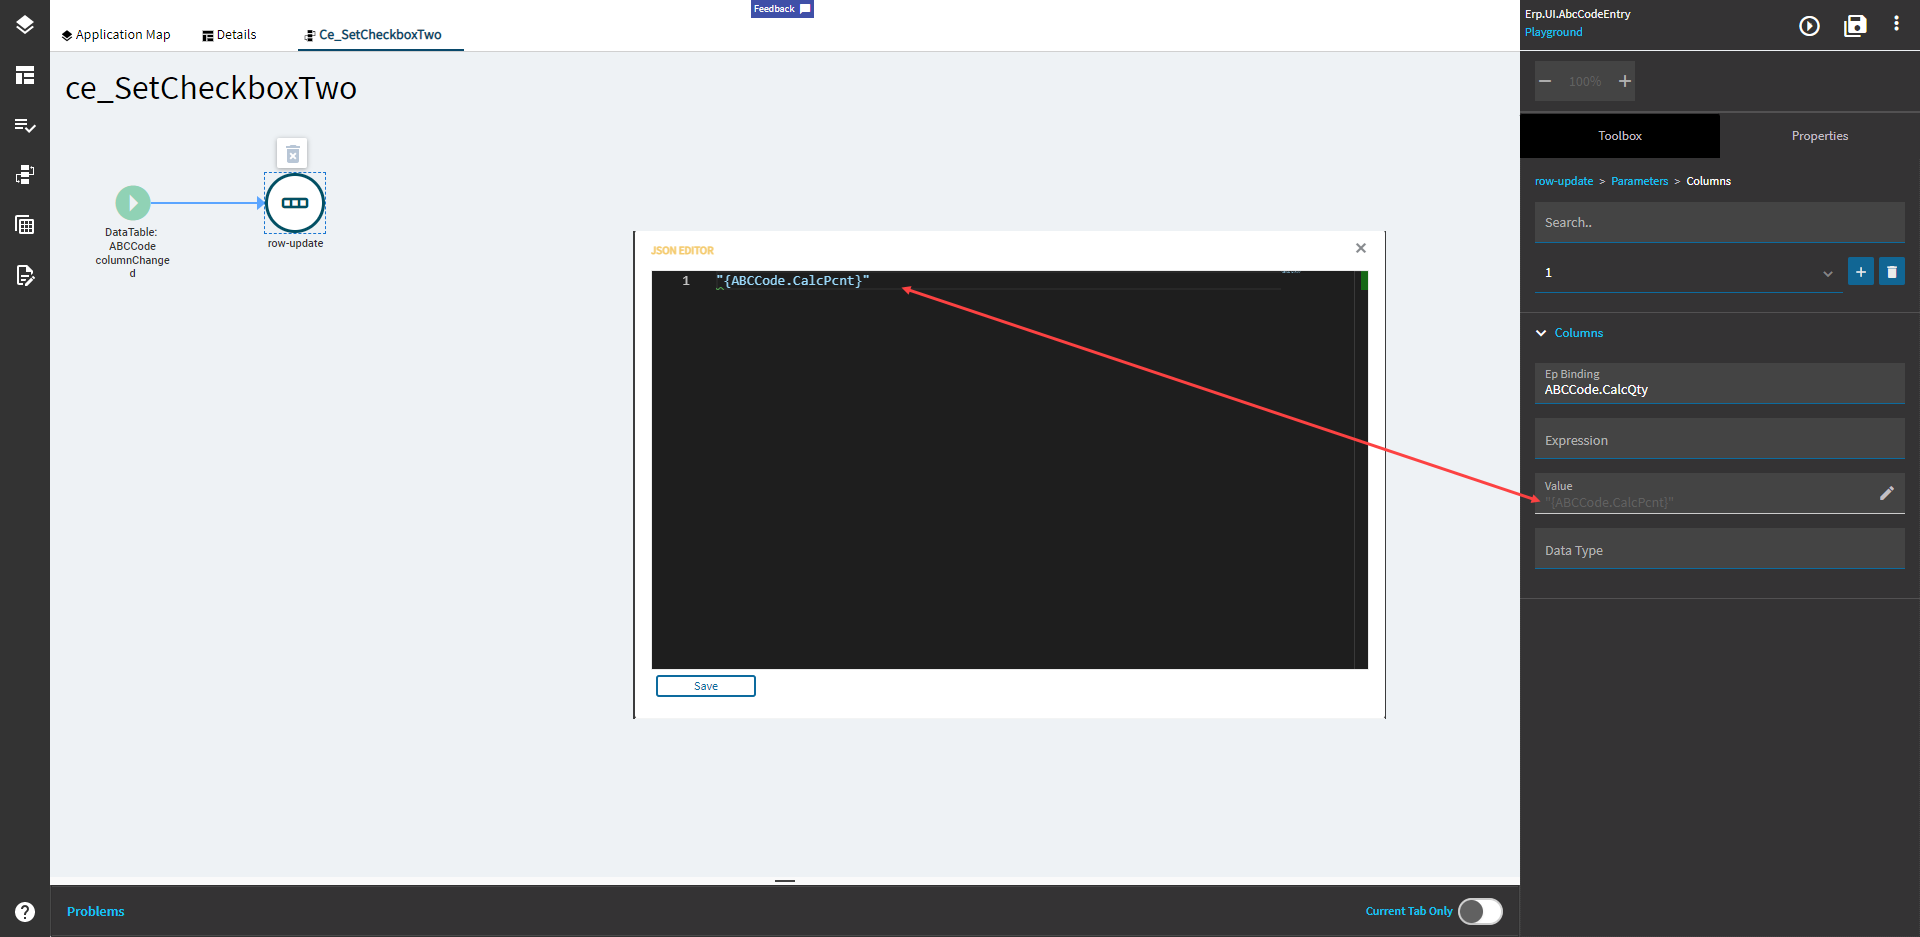1920x937 pixels.
Task: Delete the row-update node using the trash icon
Action: click(x=292, y=154)
